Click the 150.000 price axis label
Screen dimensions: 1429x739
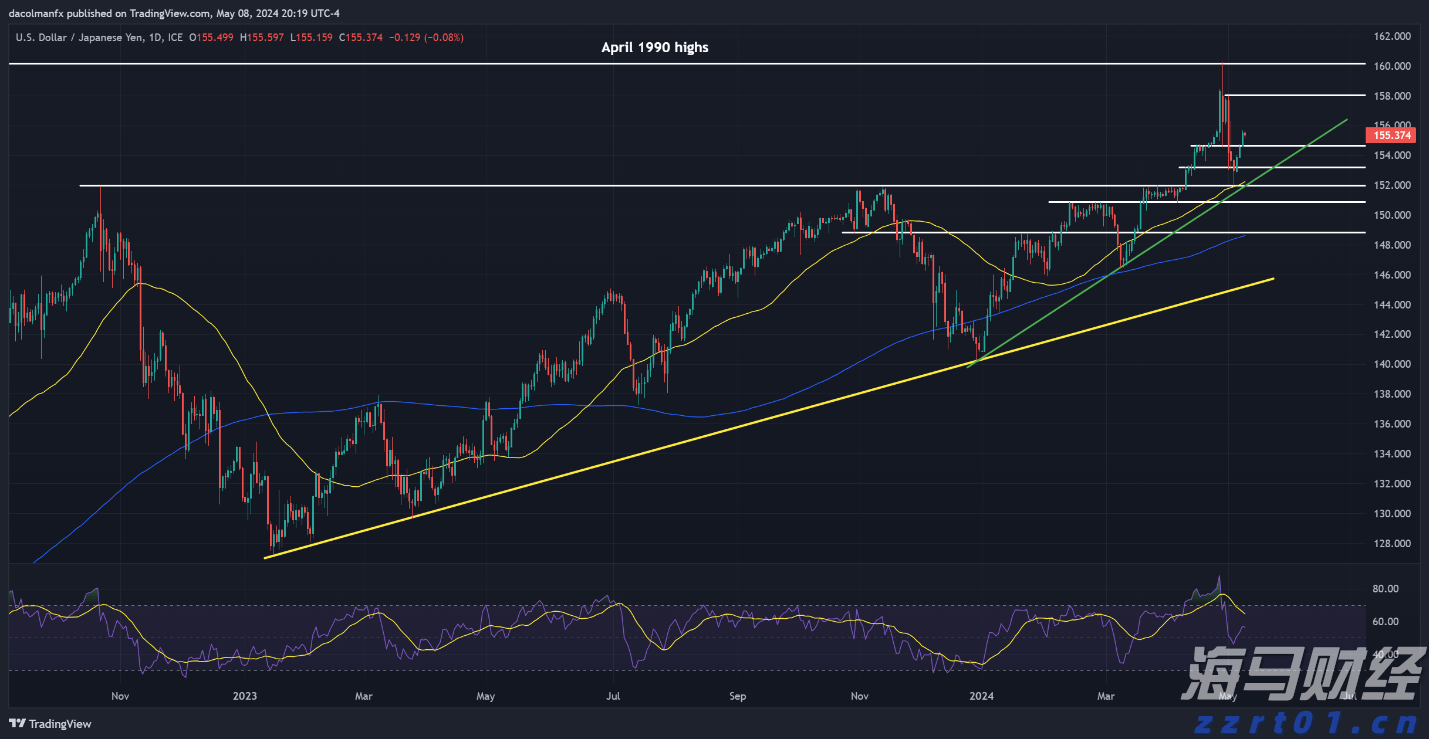1392,215
